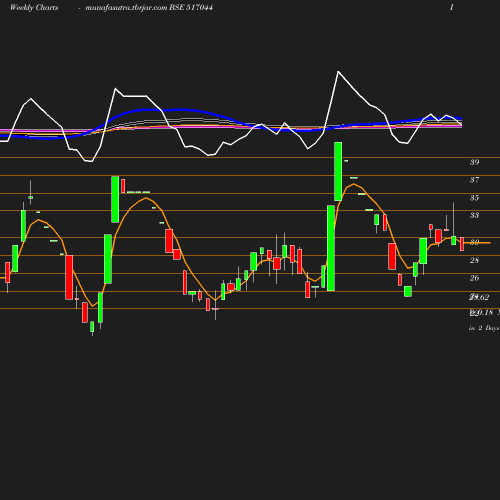Click the price axis label 37
Viewport: 500px width, 500px height.
tap(474, 180)
